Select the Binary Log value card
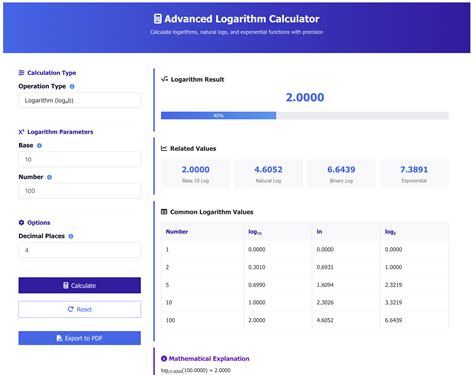This screenshot has height=375, width=474. [x=341, y=174]
